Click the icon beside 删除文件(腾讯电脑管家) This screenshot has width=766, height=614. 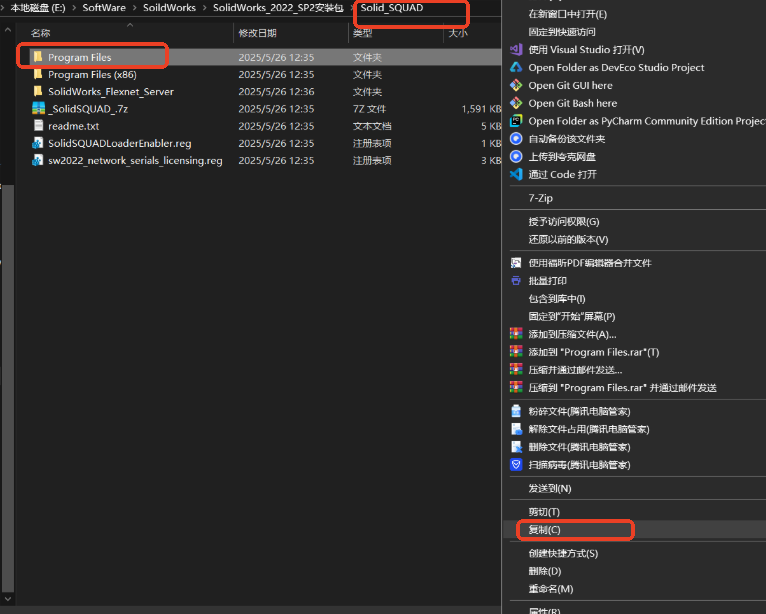pyautogui.click(x=516, y=447)
